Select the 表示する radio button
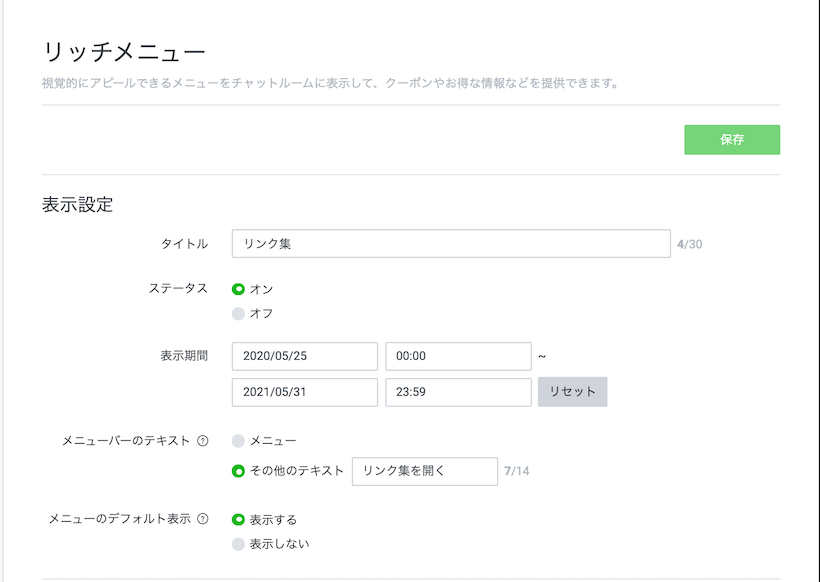Screen dimensions: 820x582 (238, 520)
